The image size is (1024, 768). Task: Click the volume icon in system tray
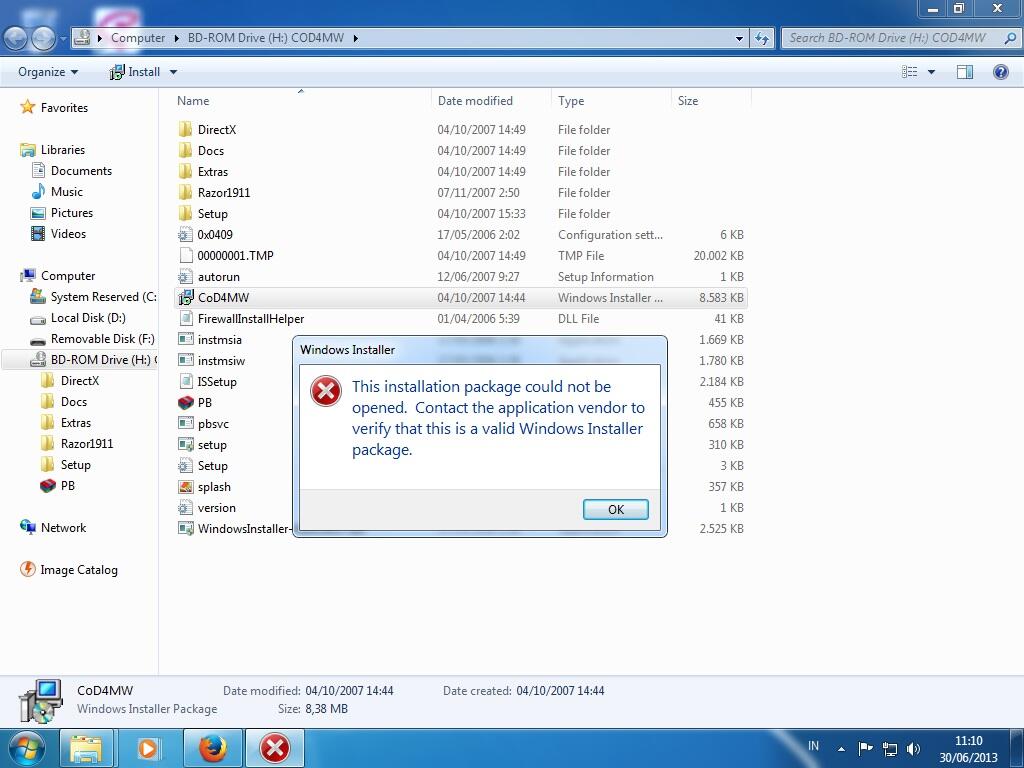point(913,748)
